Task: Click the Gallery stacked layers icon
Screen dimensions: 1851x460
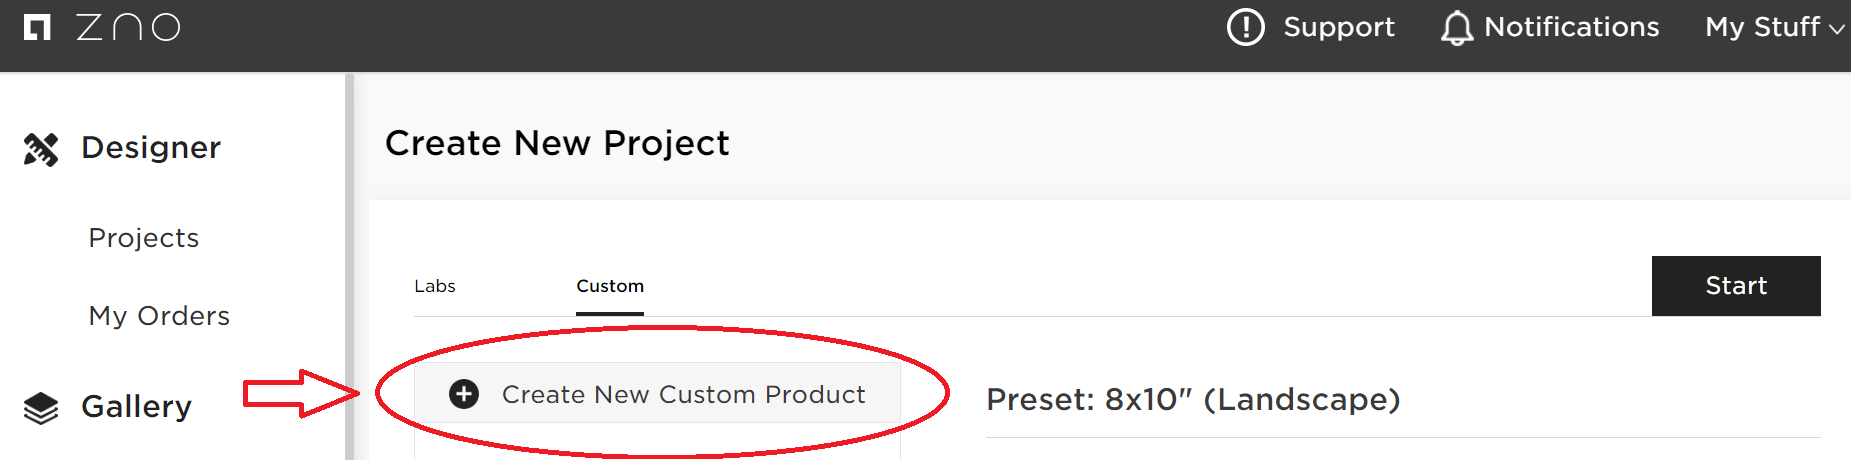Action: 41,408
